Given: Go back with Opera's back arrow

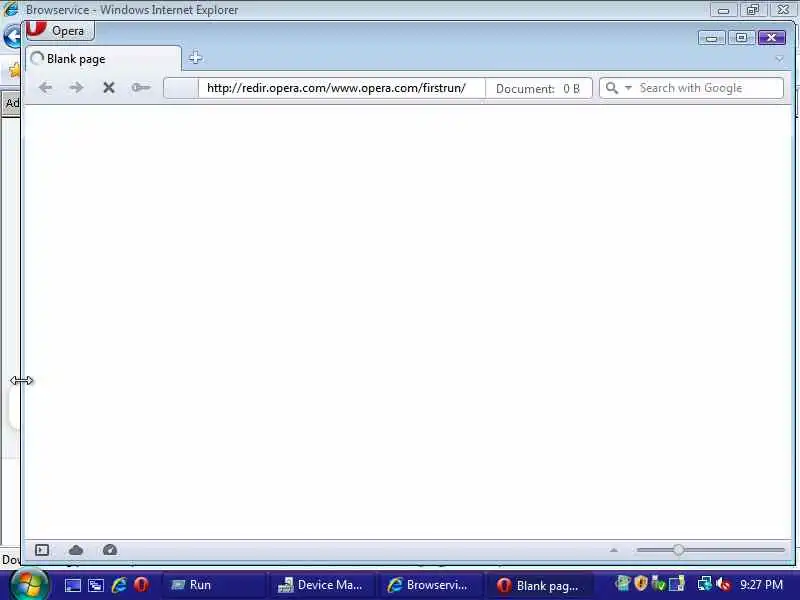Looking at the screenshot, I should tap(45, 88).
